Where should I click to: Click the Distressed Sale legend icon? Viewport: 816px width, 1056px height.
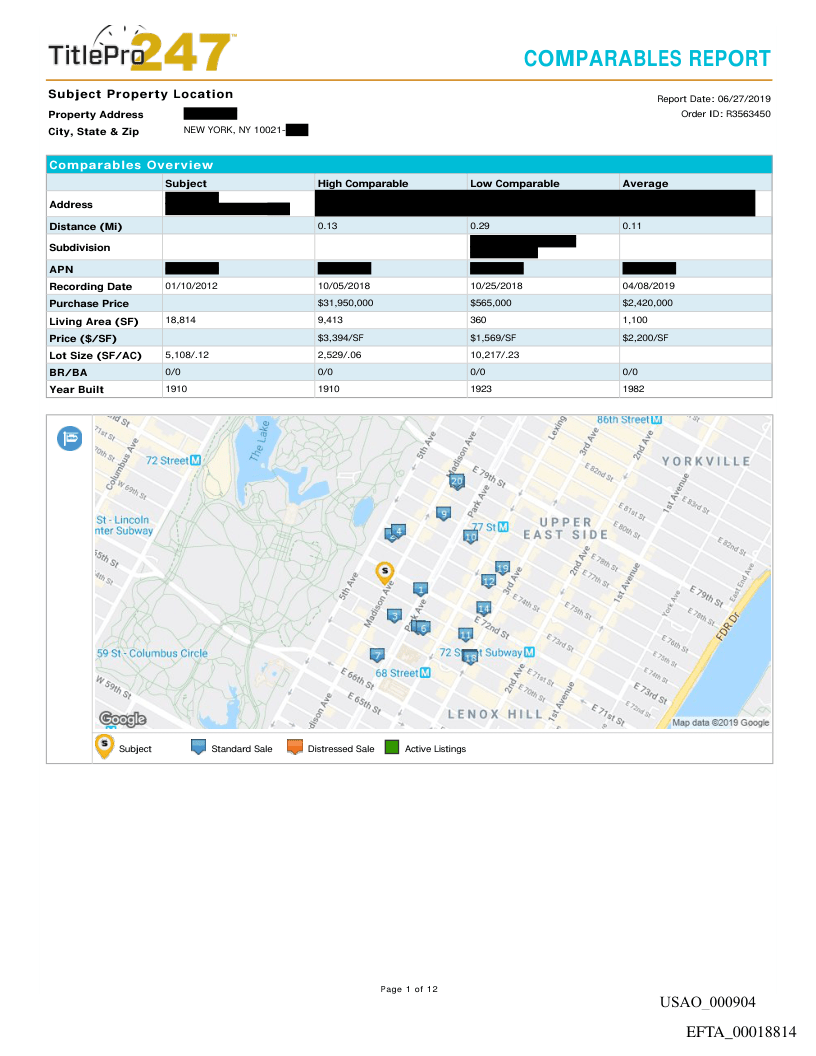click(x=294, y=747)
